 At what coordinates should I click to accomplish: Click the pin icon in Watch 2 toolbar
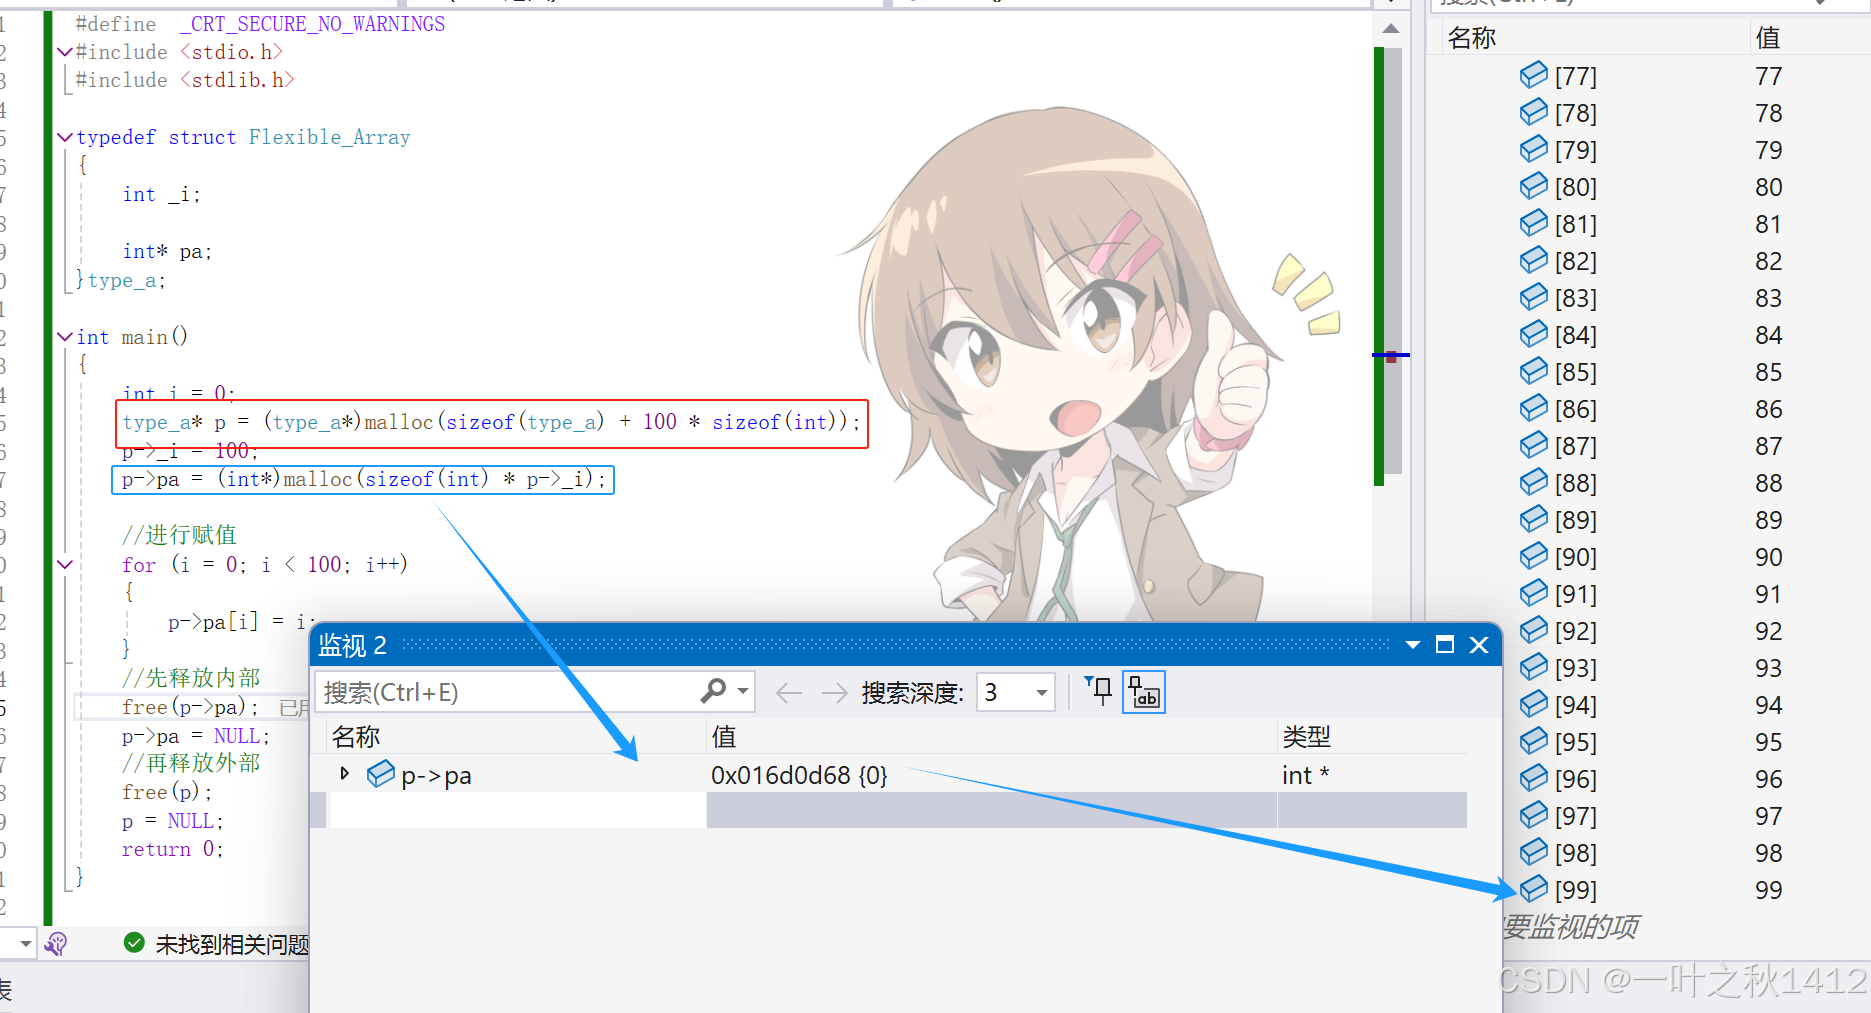pos(1099,691)
